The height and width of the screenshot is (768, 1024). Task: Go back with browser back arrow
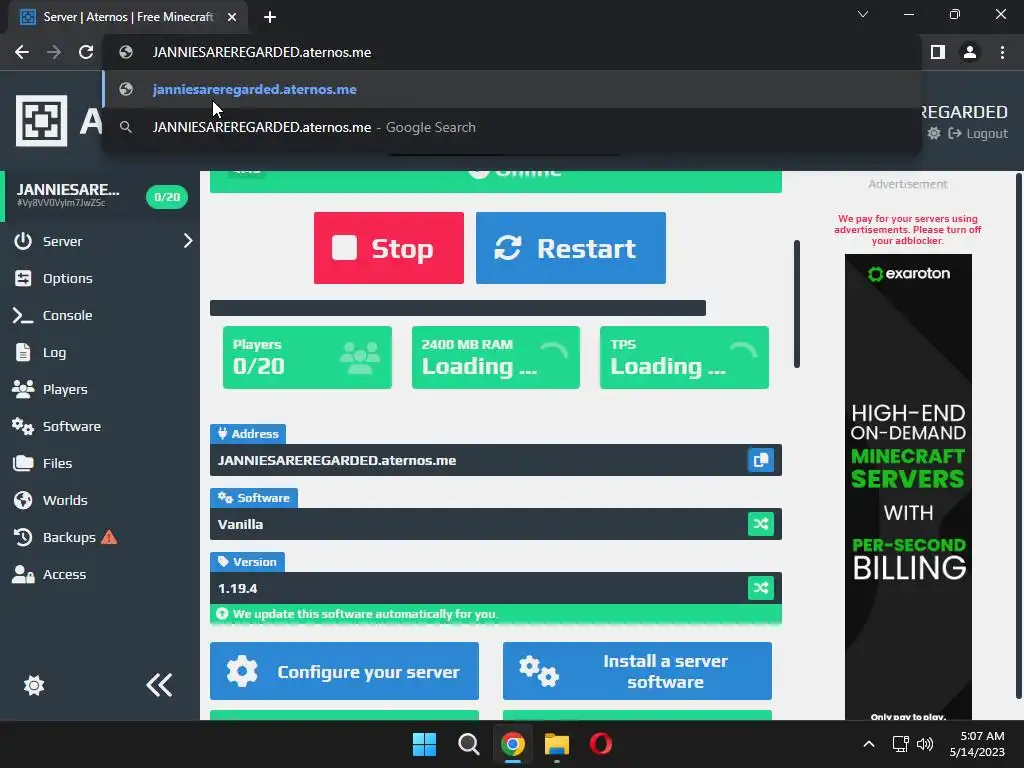coord(22,52)
